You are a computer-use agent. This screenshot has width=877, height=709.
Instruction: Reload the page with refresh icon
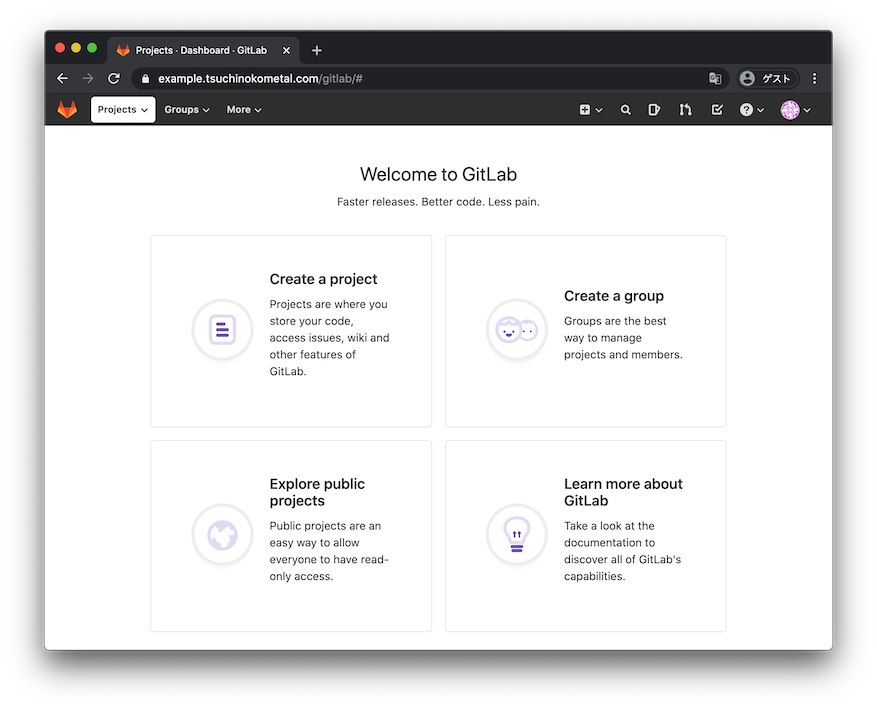pos(114,79)
